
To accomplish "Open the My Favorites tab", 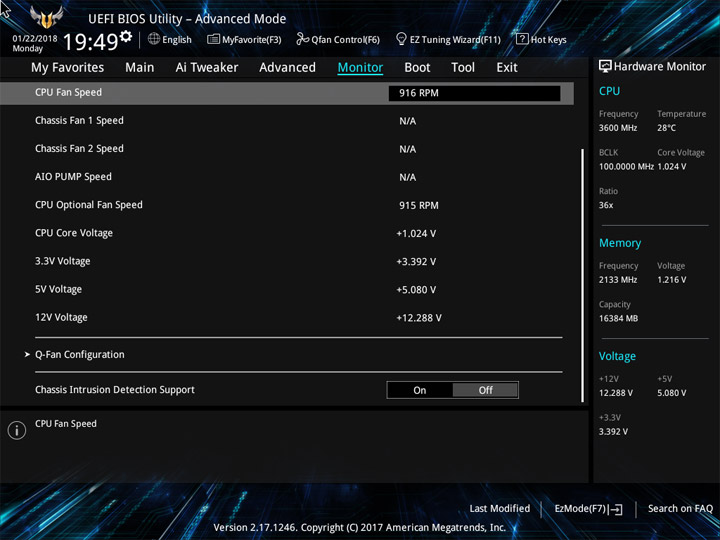I will [68, 68].
